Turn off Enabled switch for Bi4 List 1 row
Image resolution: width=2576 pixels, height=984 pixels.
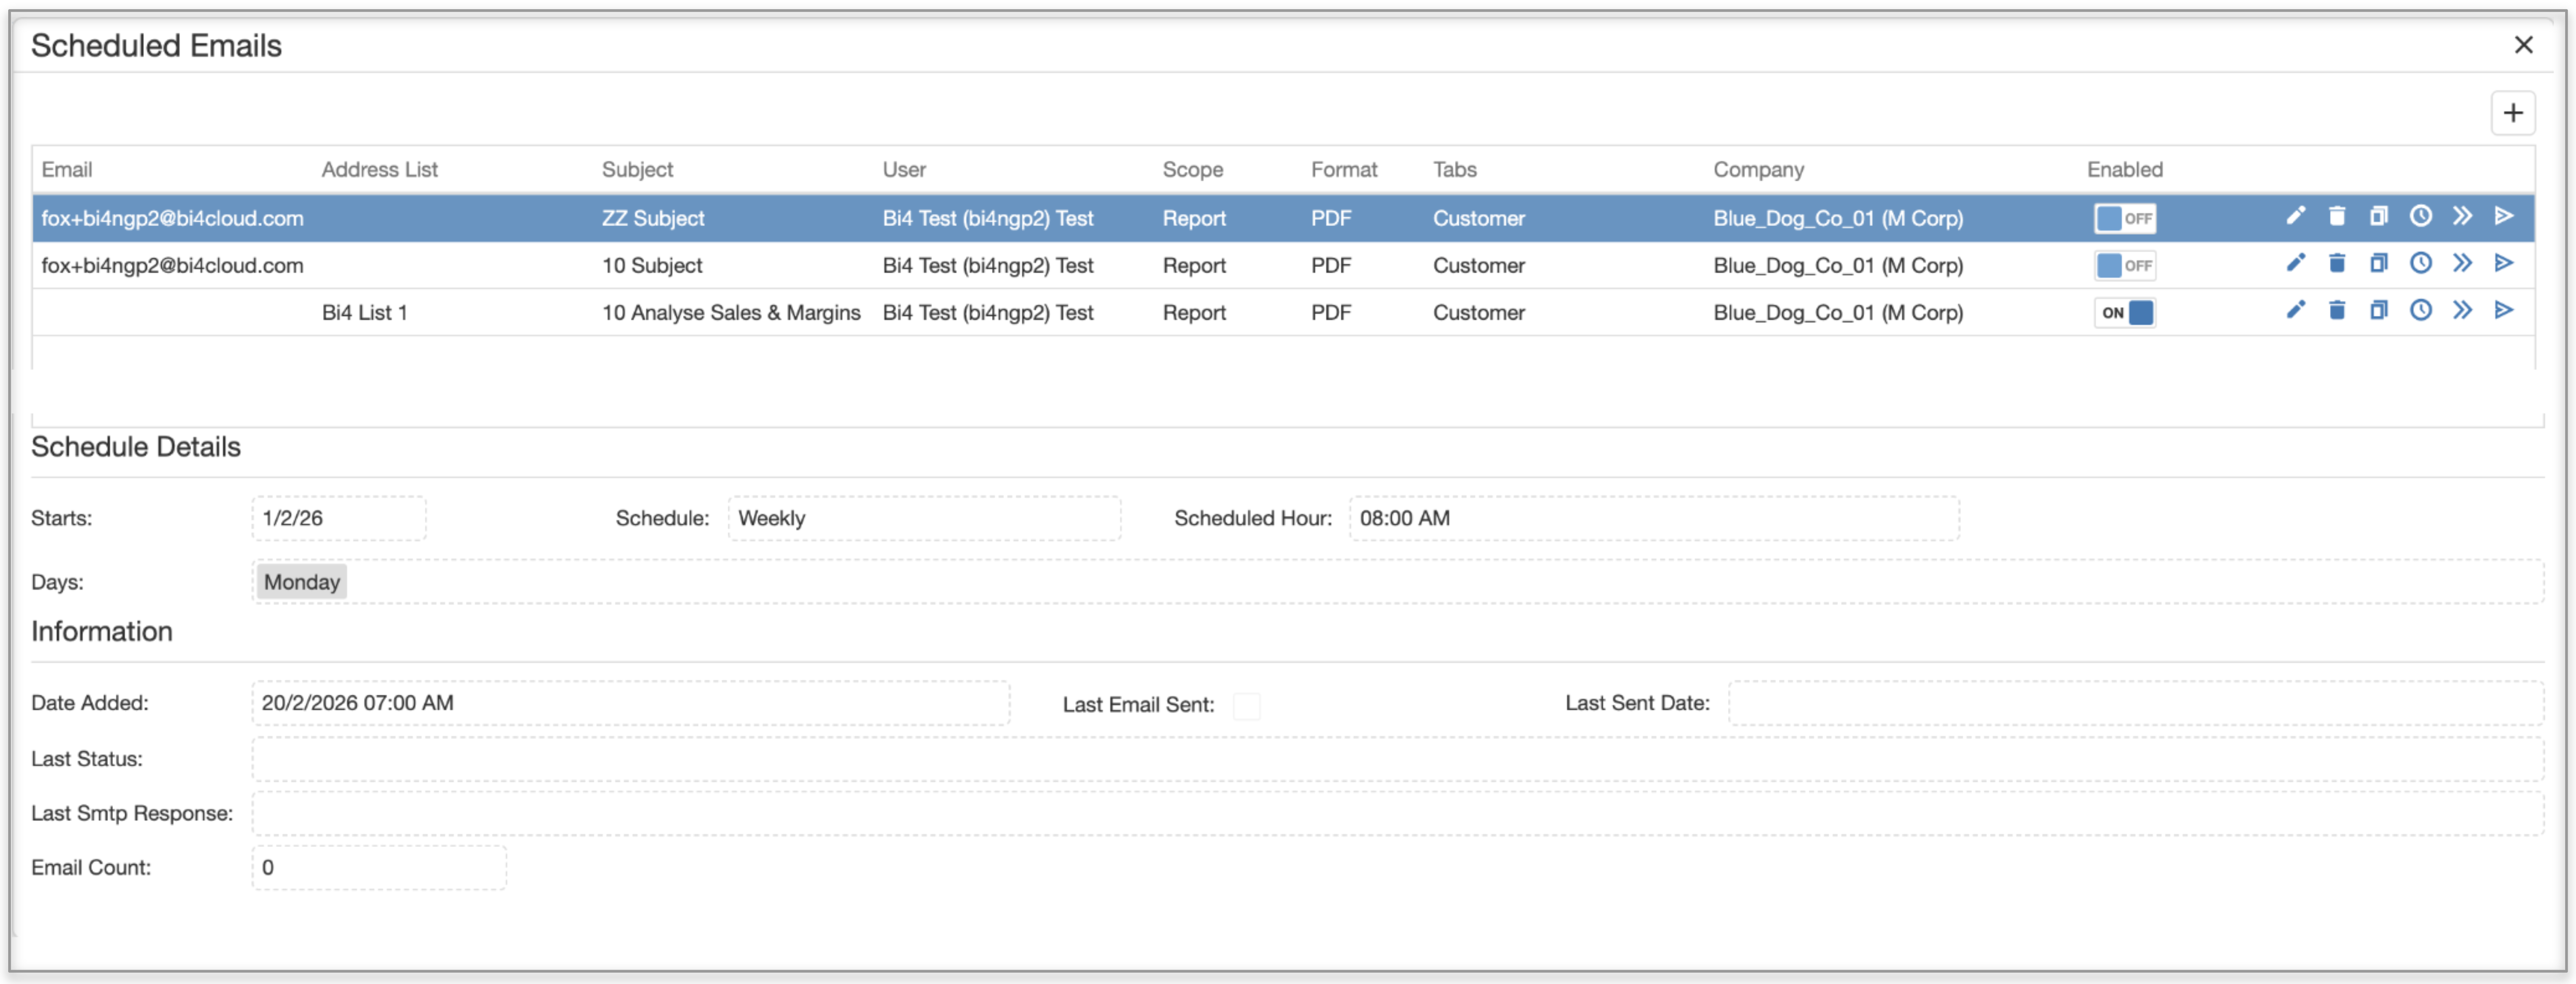click(x=2125, y=312)
